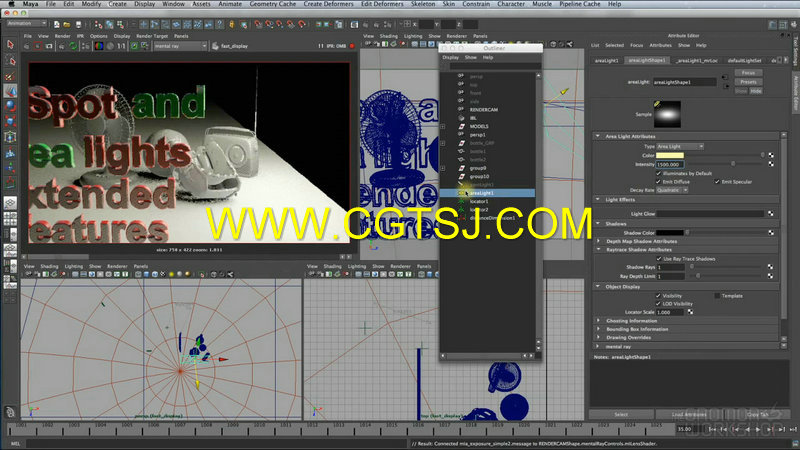Click the checker map button beside Light Glow

[771, 214]
